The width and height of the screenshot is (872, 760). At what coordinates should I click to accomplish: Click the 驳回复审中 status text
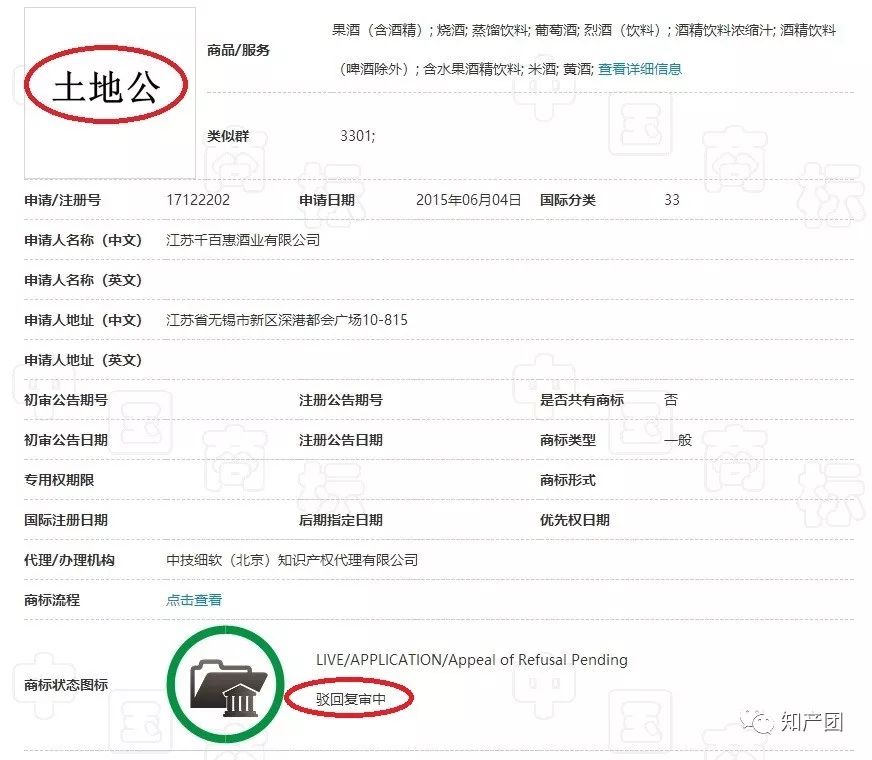click(350, 700)
